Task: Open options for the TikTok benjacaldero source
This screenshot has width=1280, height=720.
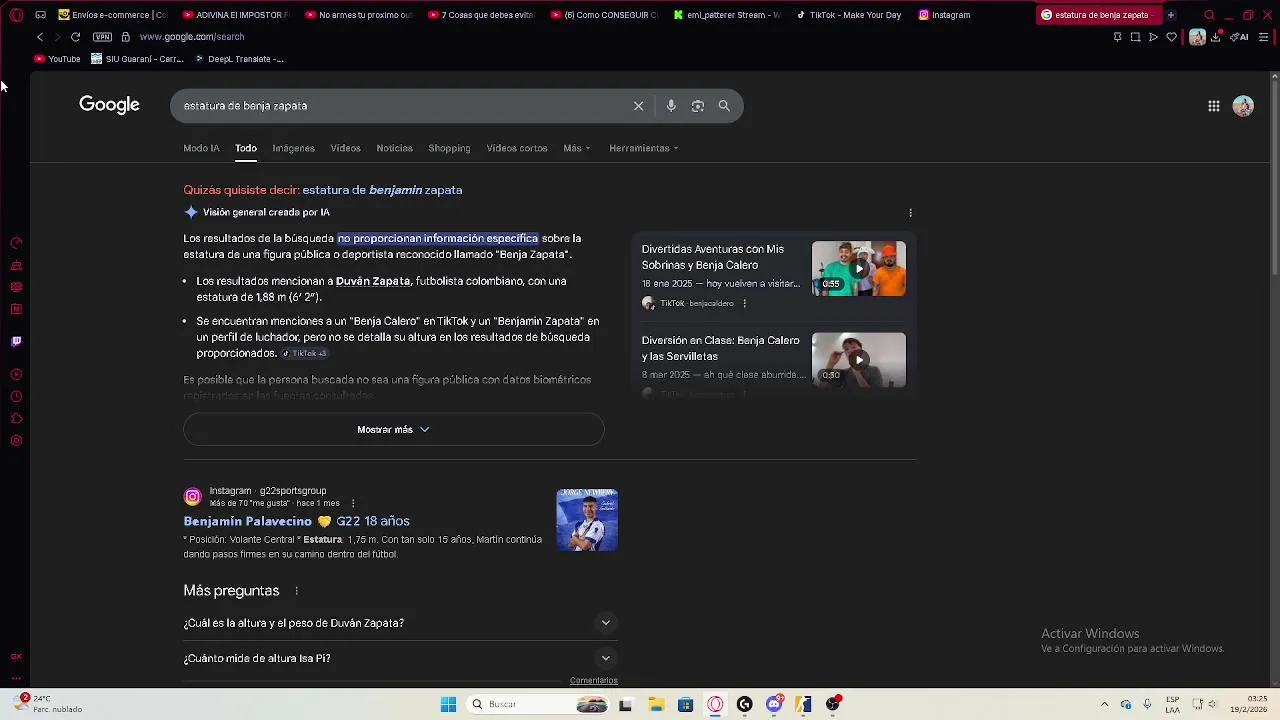Action: coord(744,303)
